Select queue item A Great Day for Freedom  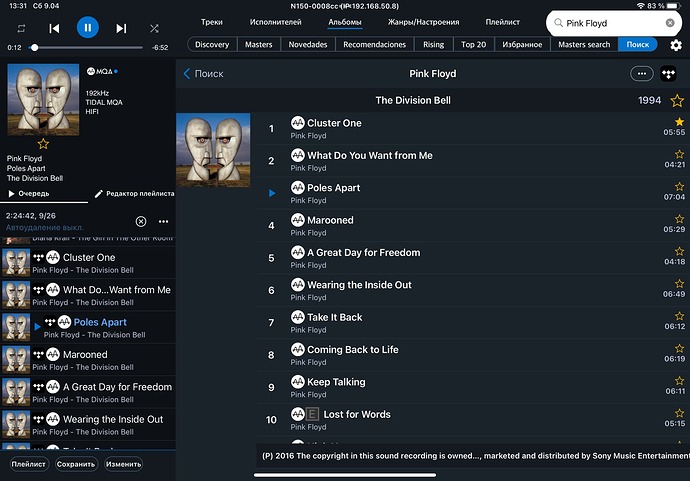tap(88, 392)
